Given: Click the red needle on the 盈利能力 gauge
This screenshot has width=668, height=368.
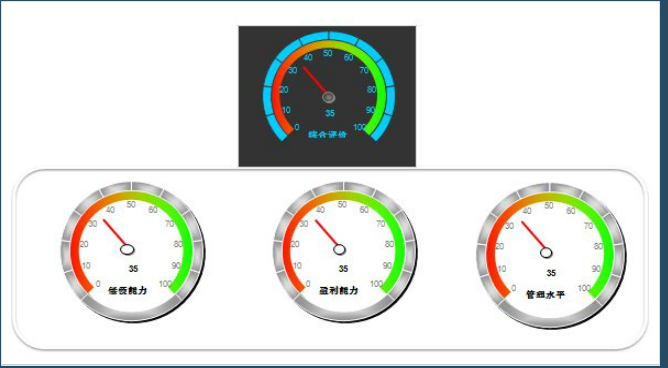Looking at the screenshot, I should click(x=326, y=233).
